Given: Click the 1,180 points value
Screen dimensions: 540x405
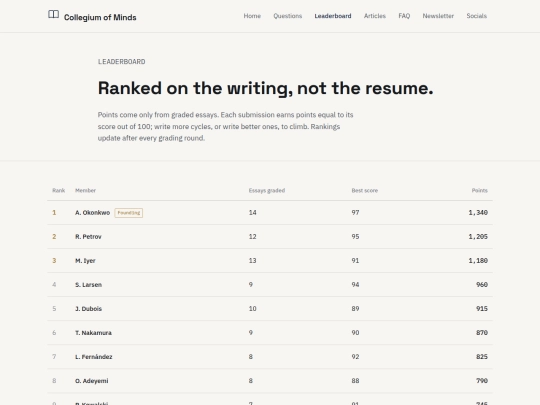Looking at the screenshot, I should pos(478,261).
